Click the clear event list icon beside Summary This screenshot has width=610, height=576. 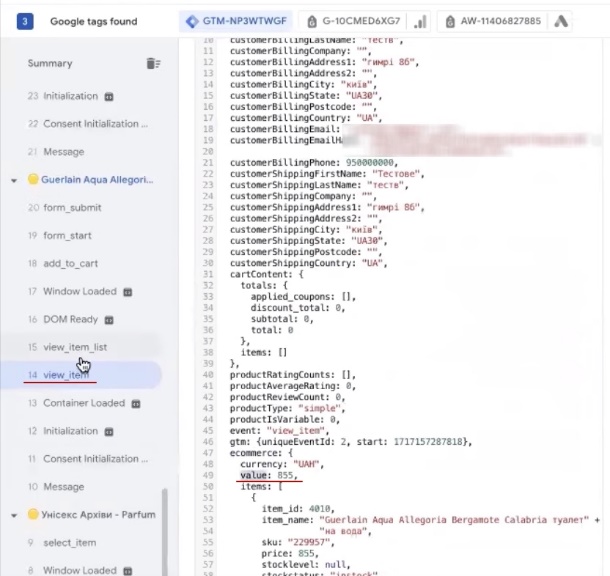click(153, 63)
